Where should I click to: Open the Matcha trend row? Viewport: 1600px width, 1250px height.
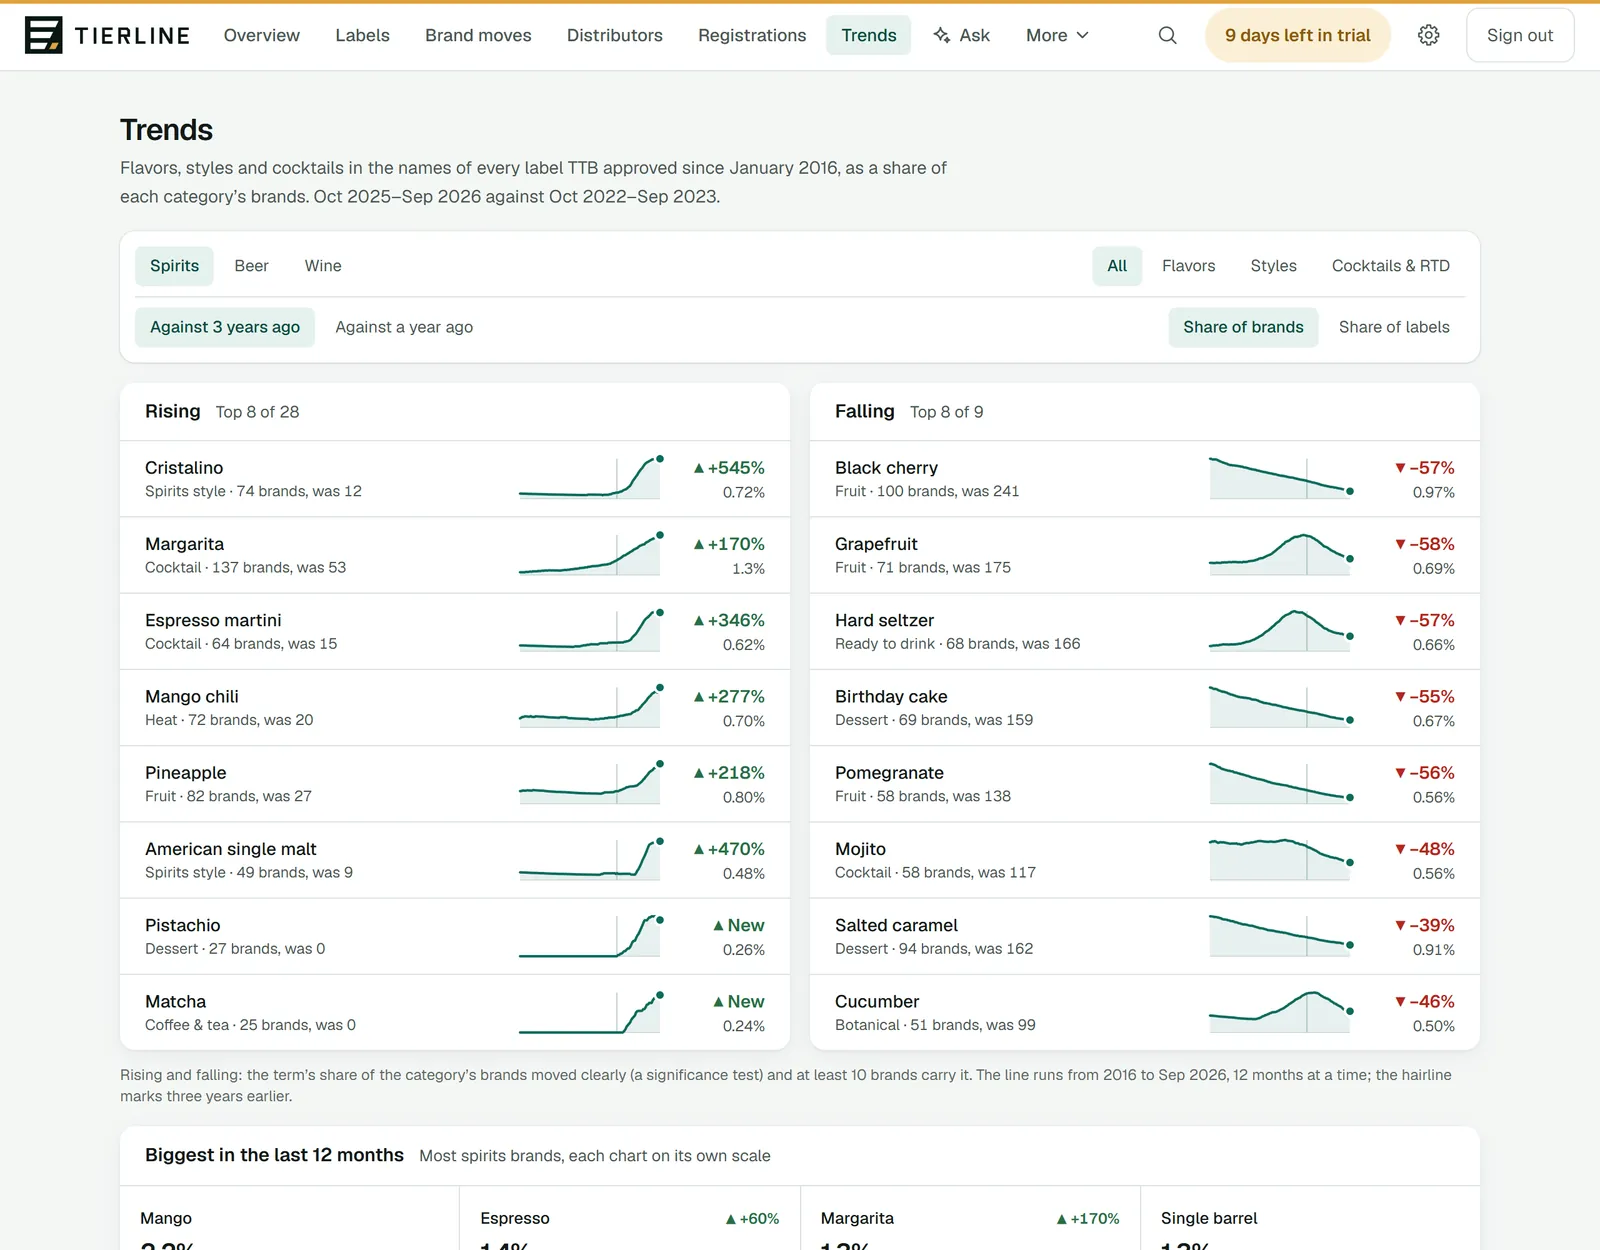point(455,1012)
